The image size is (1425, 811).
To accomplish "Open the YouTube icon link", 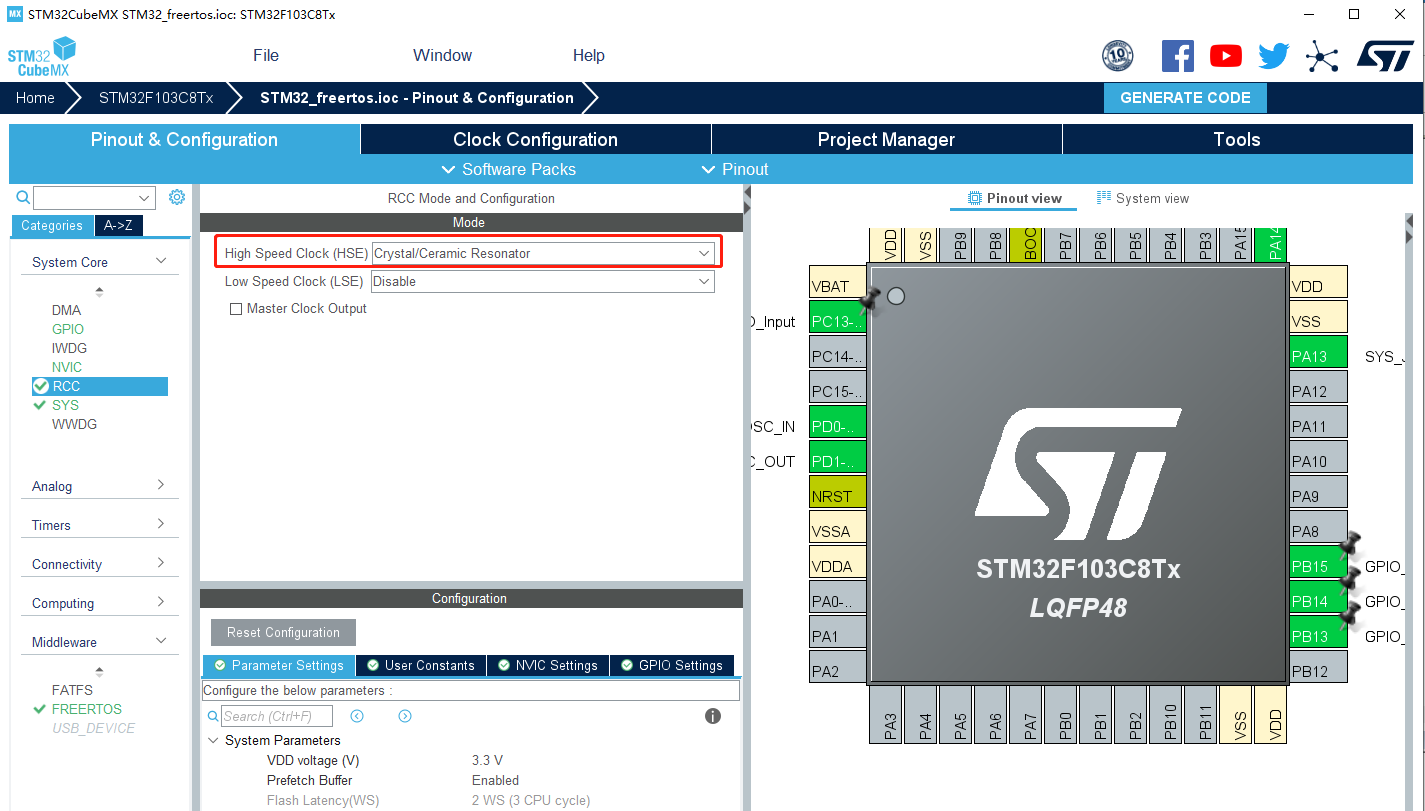I will tap(1226, 56).
